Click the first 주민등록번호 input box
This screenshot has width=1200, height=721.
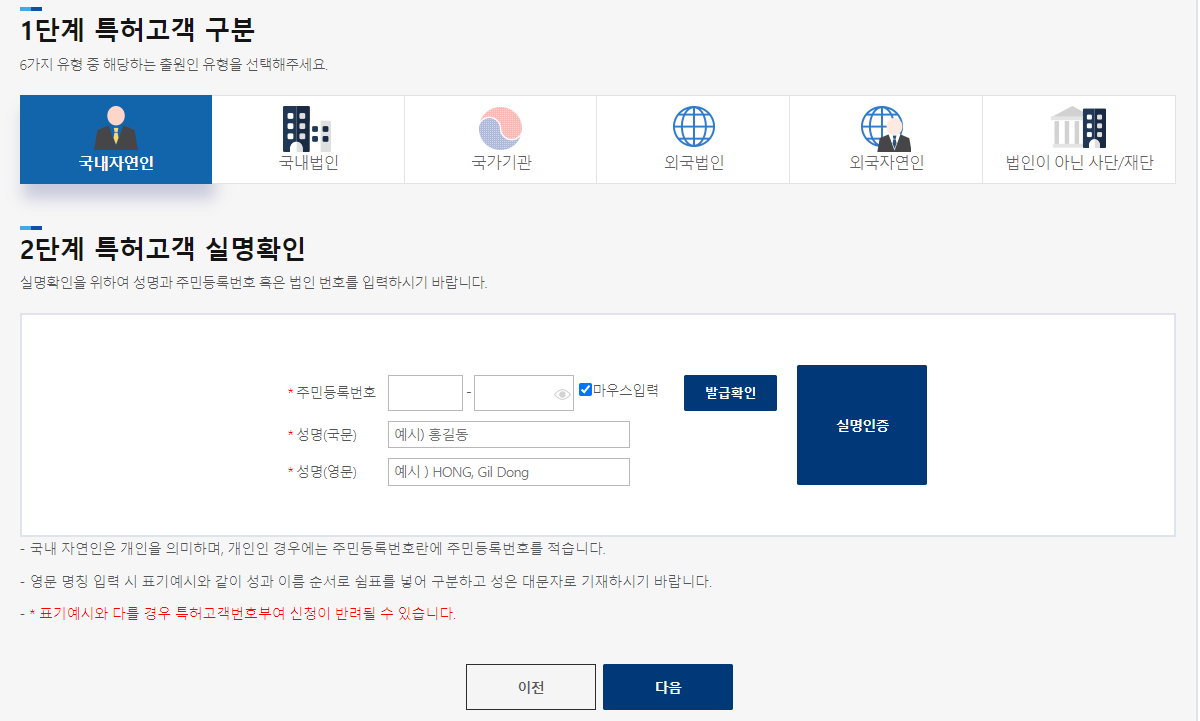(425, 392)
